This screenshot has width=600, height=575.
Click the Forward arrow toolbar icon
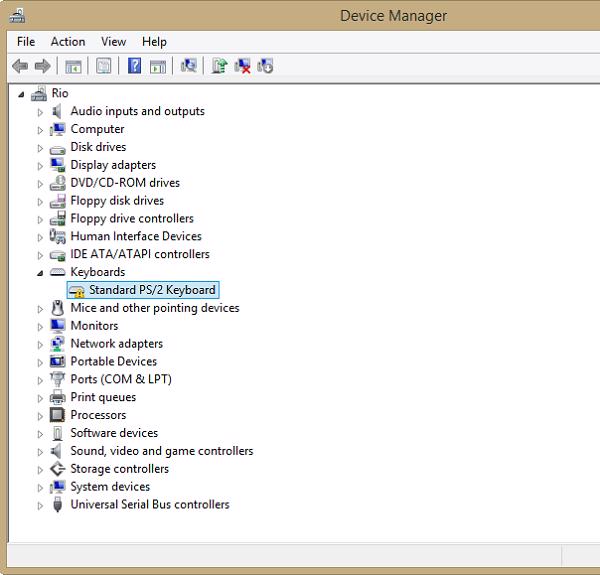point(42,66)
